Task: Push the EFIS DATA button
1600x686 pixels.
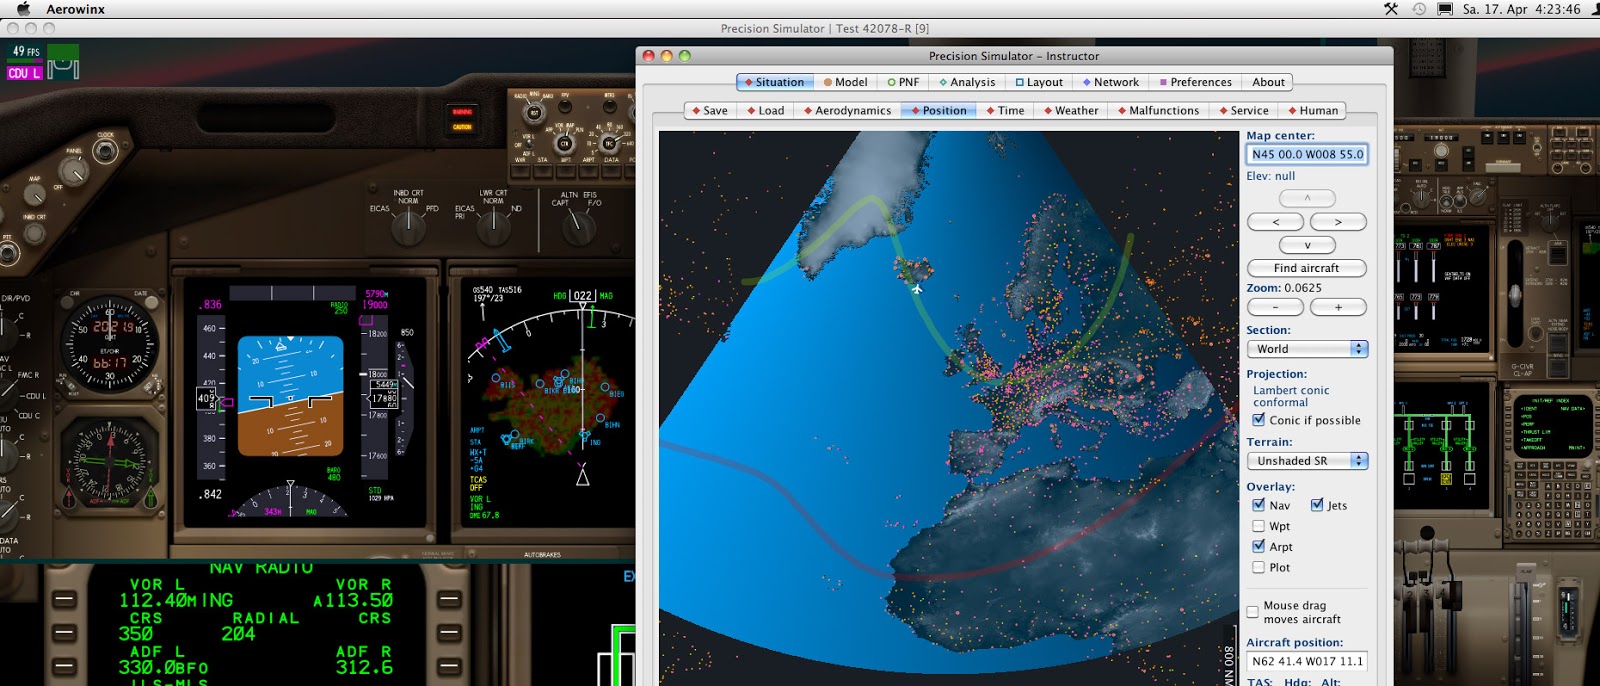Action: (612, 170)
